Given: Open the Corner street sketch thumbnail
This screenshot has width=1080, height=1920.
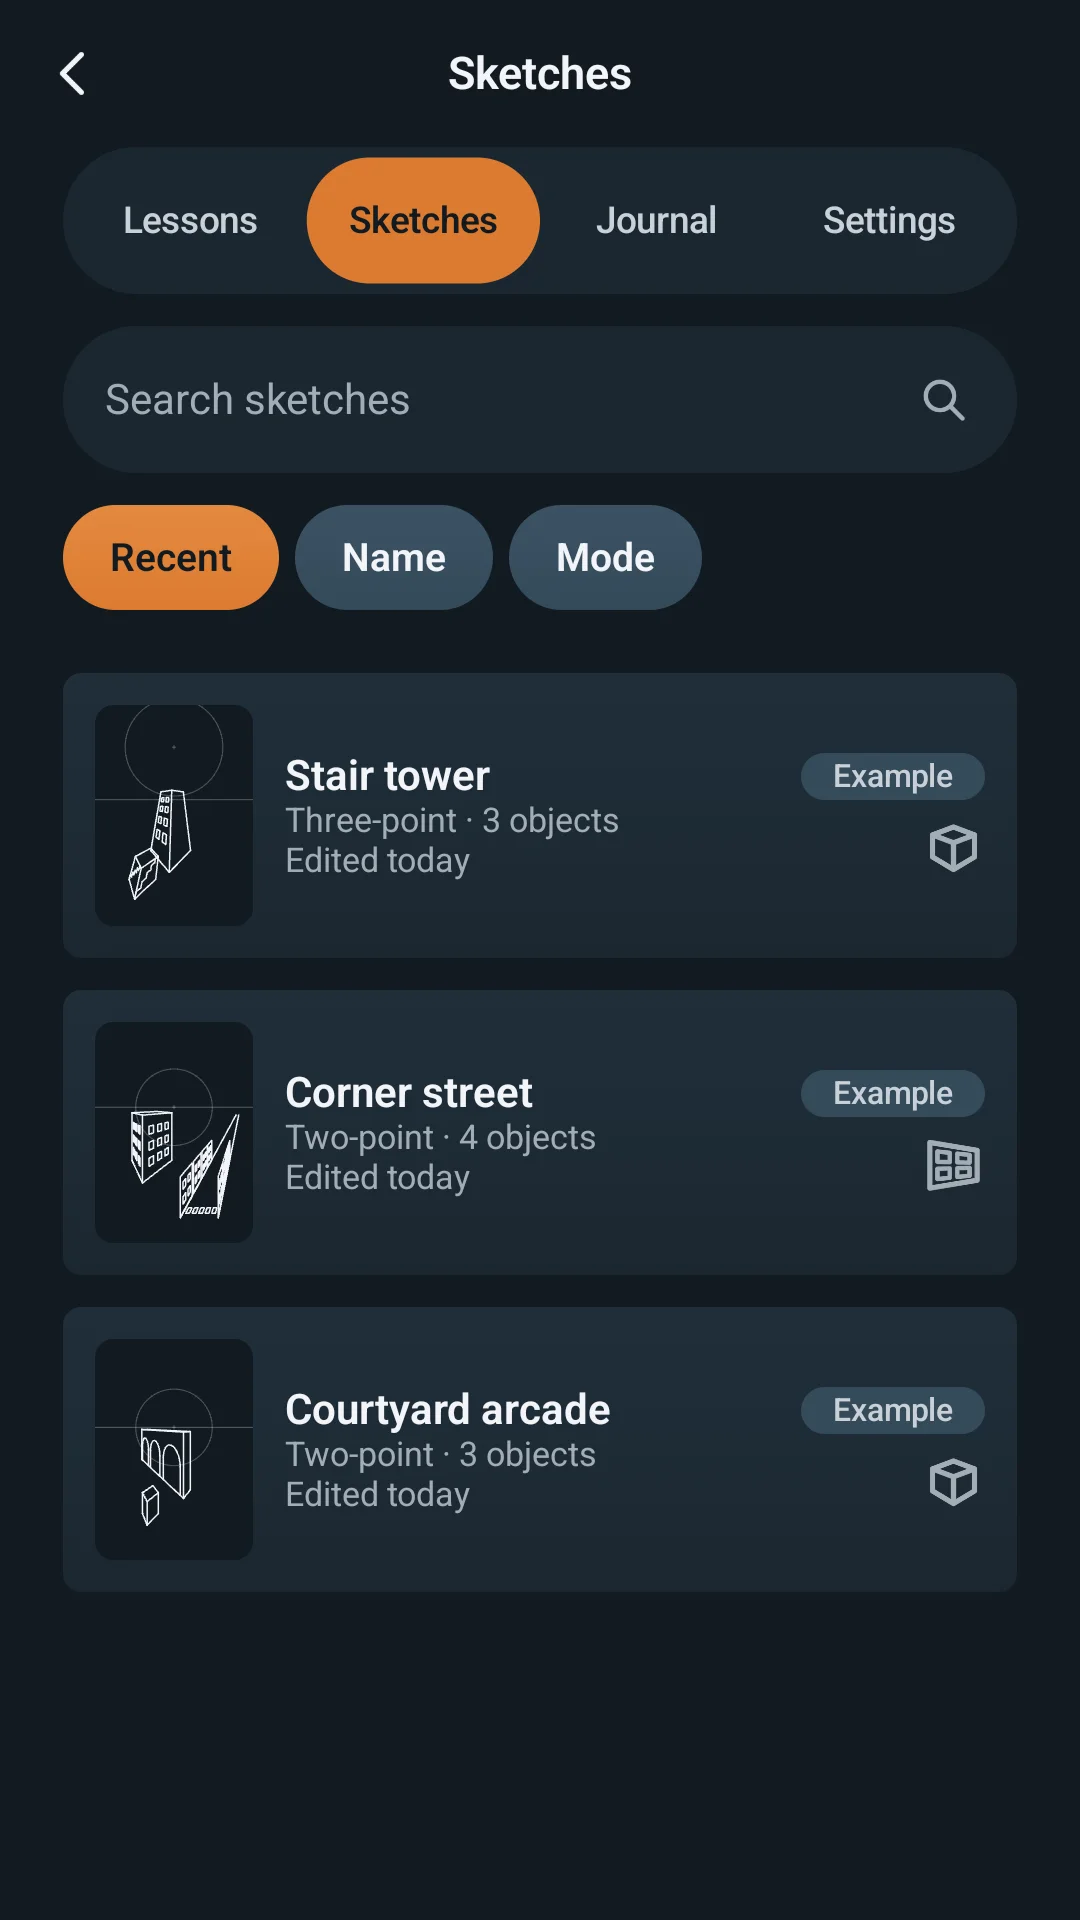Looking at the screenshot, I should click(x=174, y=1132).
